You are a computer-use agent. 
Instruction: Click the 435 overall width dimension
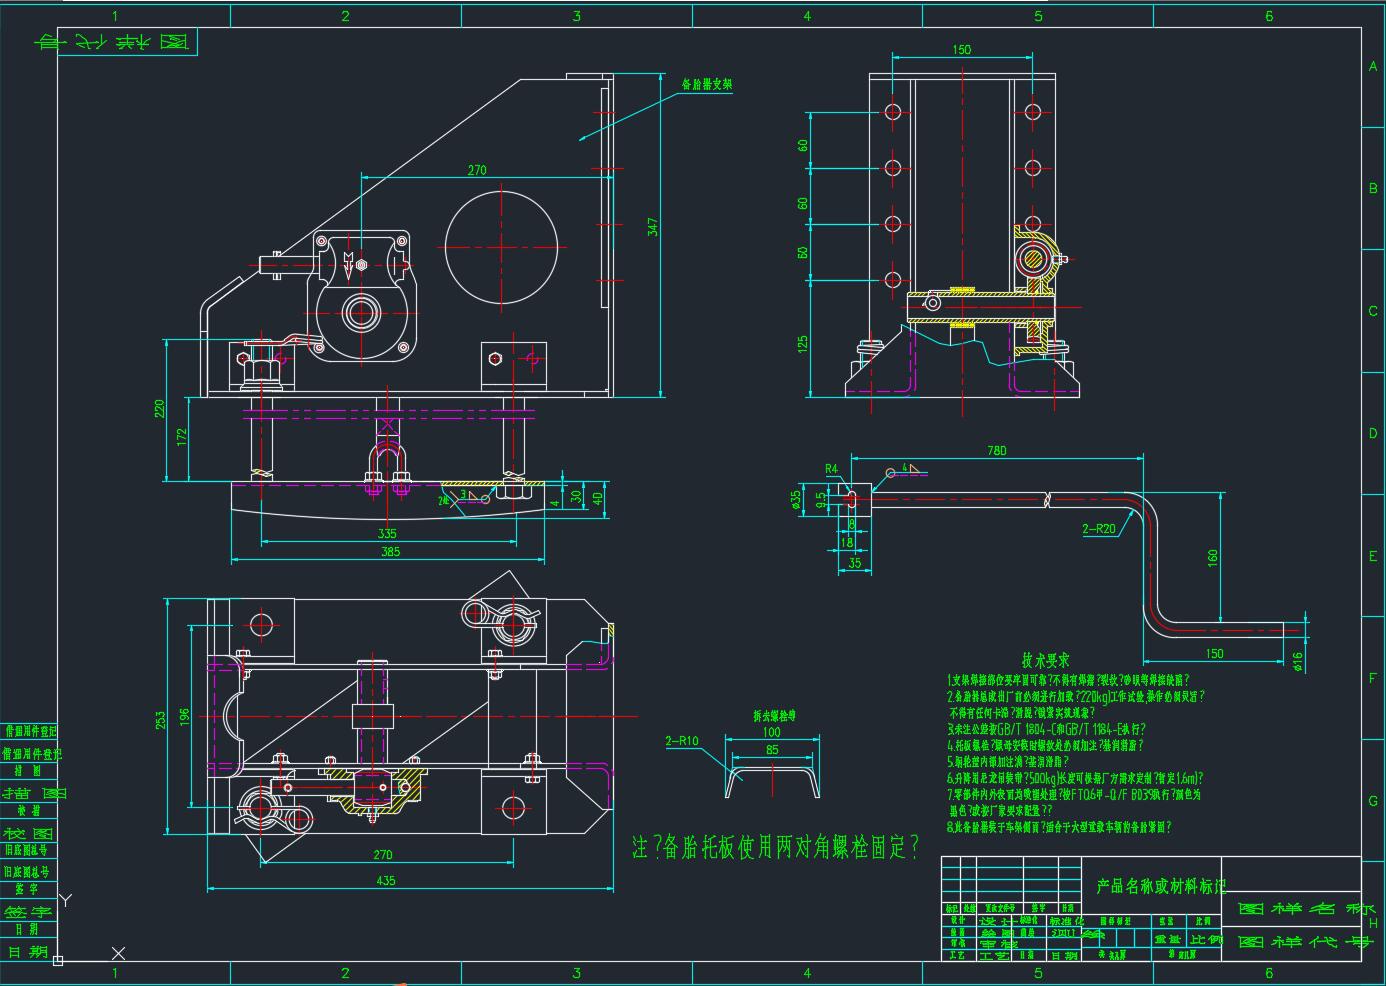pyautogui.click(x=386, y=880)
